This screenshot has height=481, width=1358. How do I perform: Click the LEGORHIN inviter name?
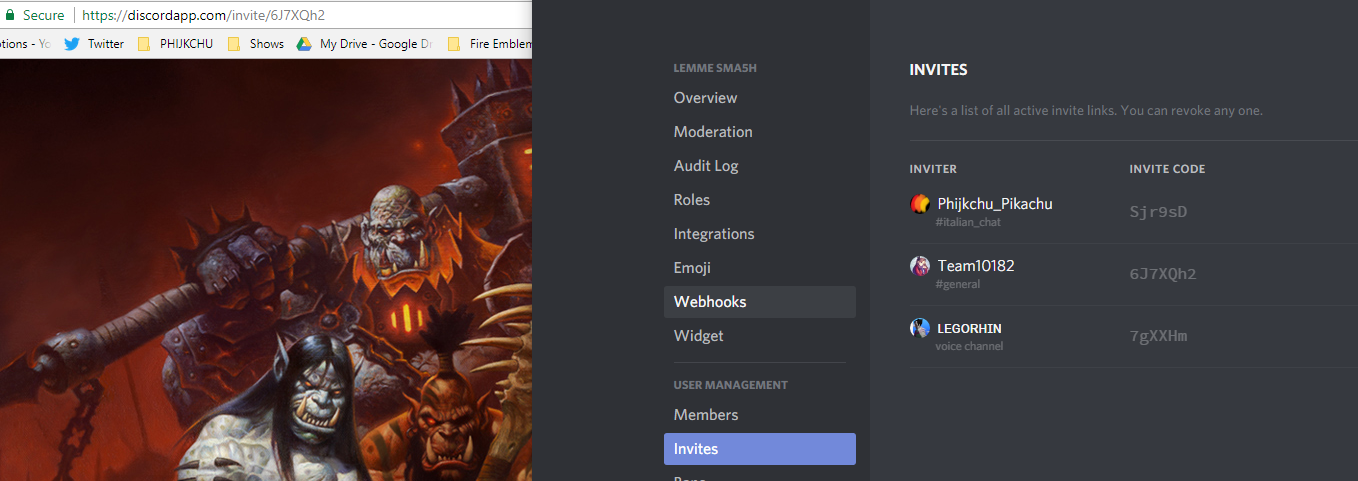coord(969,328)
